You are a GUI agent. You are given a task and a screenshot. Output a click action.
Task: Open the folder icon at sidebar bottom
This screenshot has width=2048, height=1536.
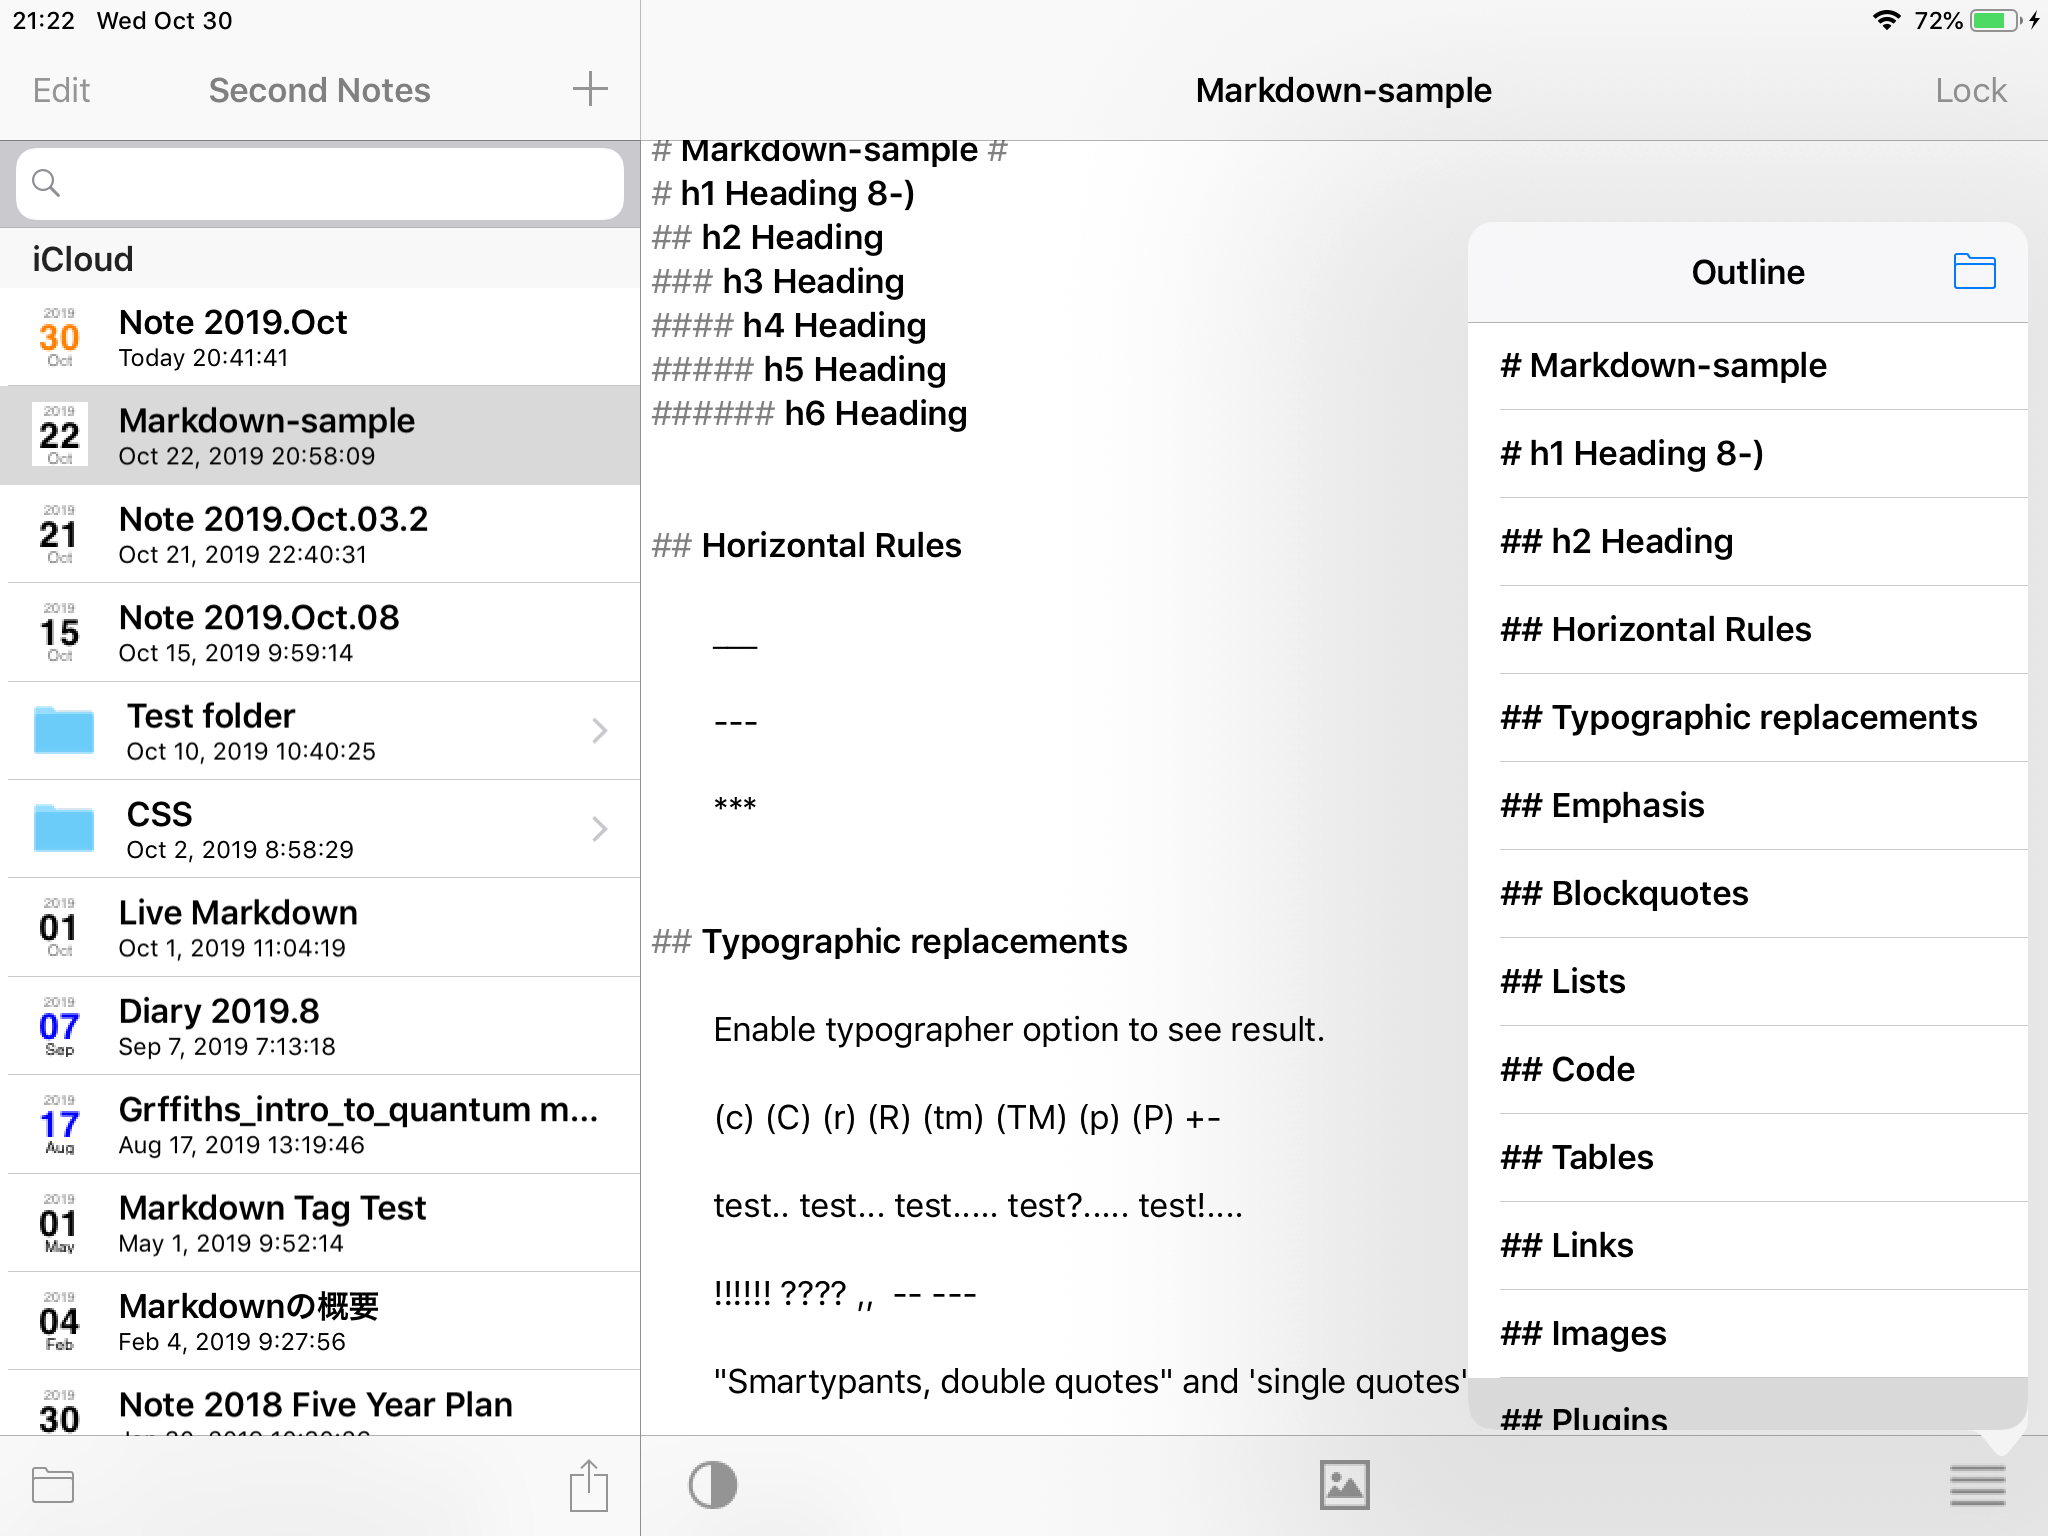pos(53,1485)
